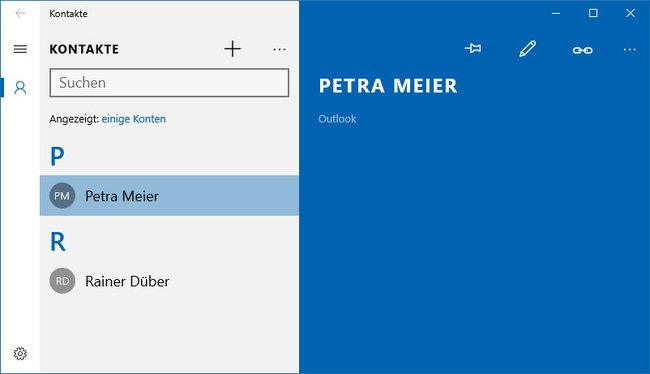Image resolution: width=650 pixels, height=374 pixels.
Task: Click the back arrow in title bar
Action: [20, 13]
